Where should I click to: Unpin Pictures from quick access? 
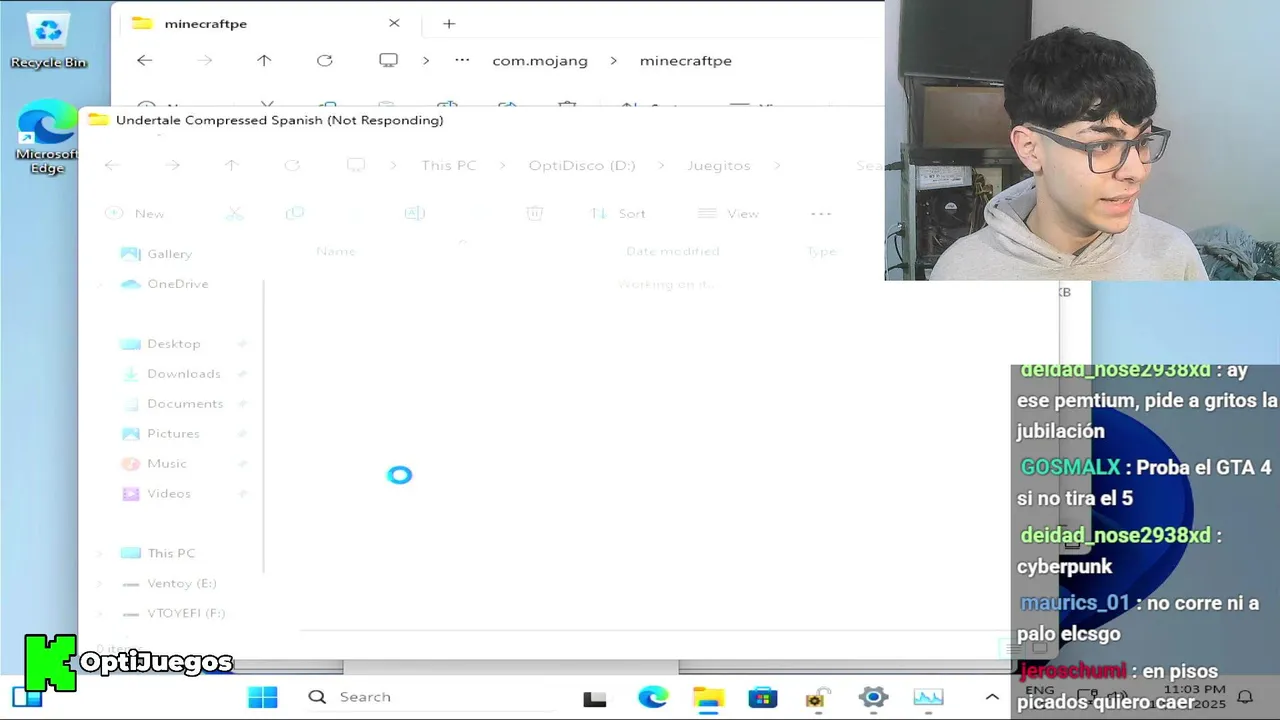pyautogui.click(x=242, y=434)
